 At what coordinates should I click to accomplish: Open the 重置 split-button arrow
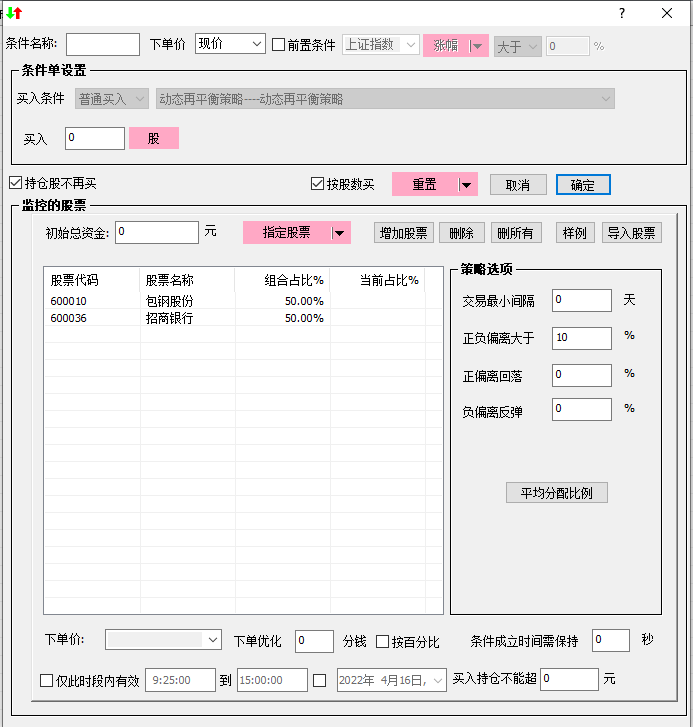[x=465, y=184]
